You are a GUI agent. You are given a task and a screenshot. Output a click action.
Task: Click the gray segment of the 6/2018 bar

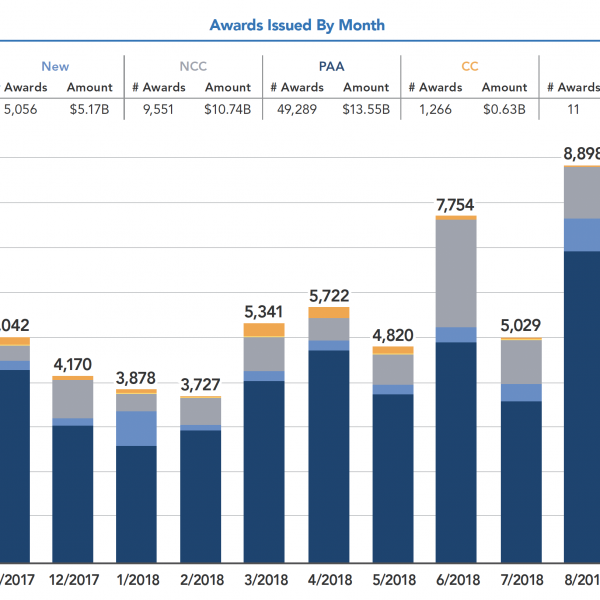tap(456, 272)
